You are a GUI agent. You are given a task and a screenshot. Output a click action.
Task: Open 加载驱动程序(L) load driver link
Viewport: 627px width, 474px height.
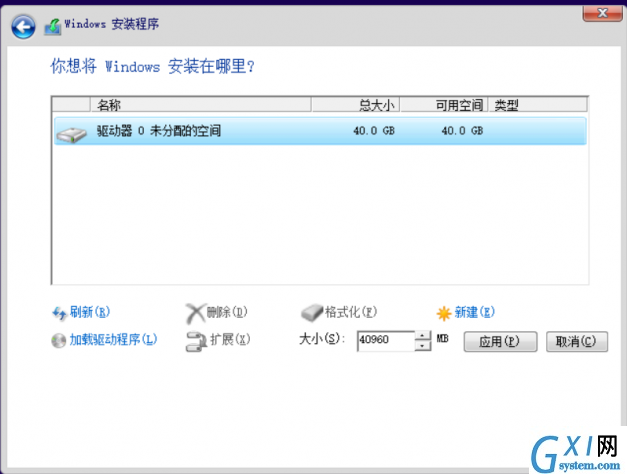[x=113, y=340]
